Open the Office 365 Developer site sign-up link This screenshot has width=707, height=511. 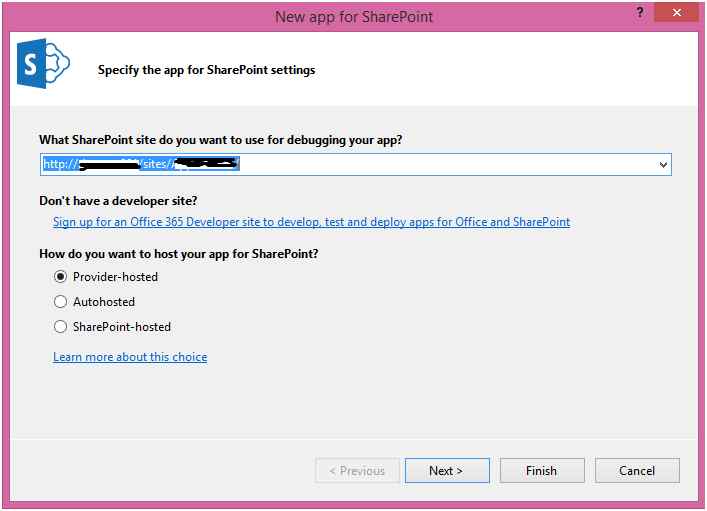click(312, 222)
